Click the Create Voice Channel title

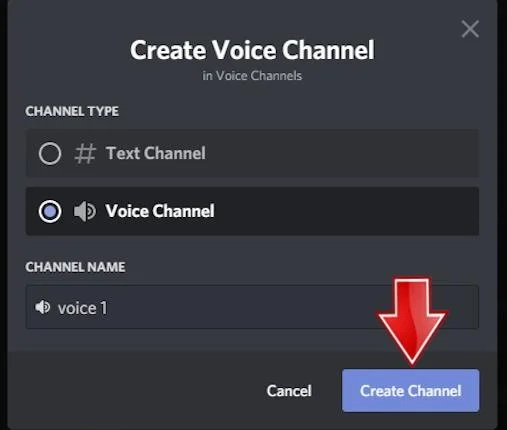point(252,50)
